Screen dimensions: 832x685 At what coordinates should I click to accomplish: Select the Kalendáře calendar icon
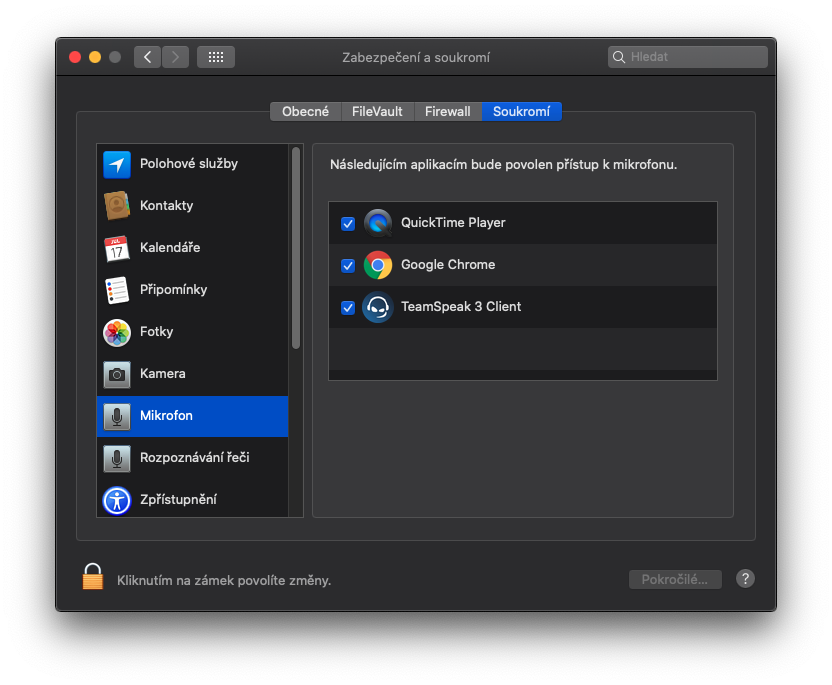pos(117,248)
